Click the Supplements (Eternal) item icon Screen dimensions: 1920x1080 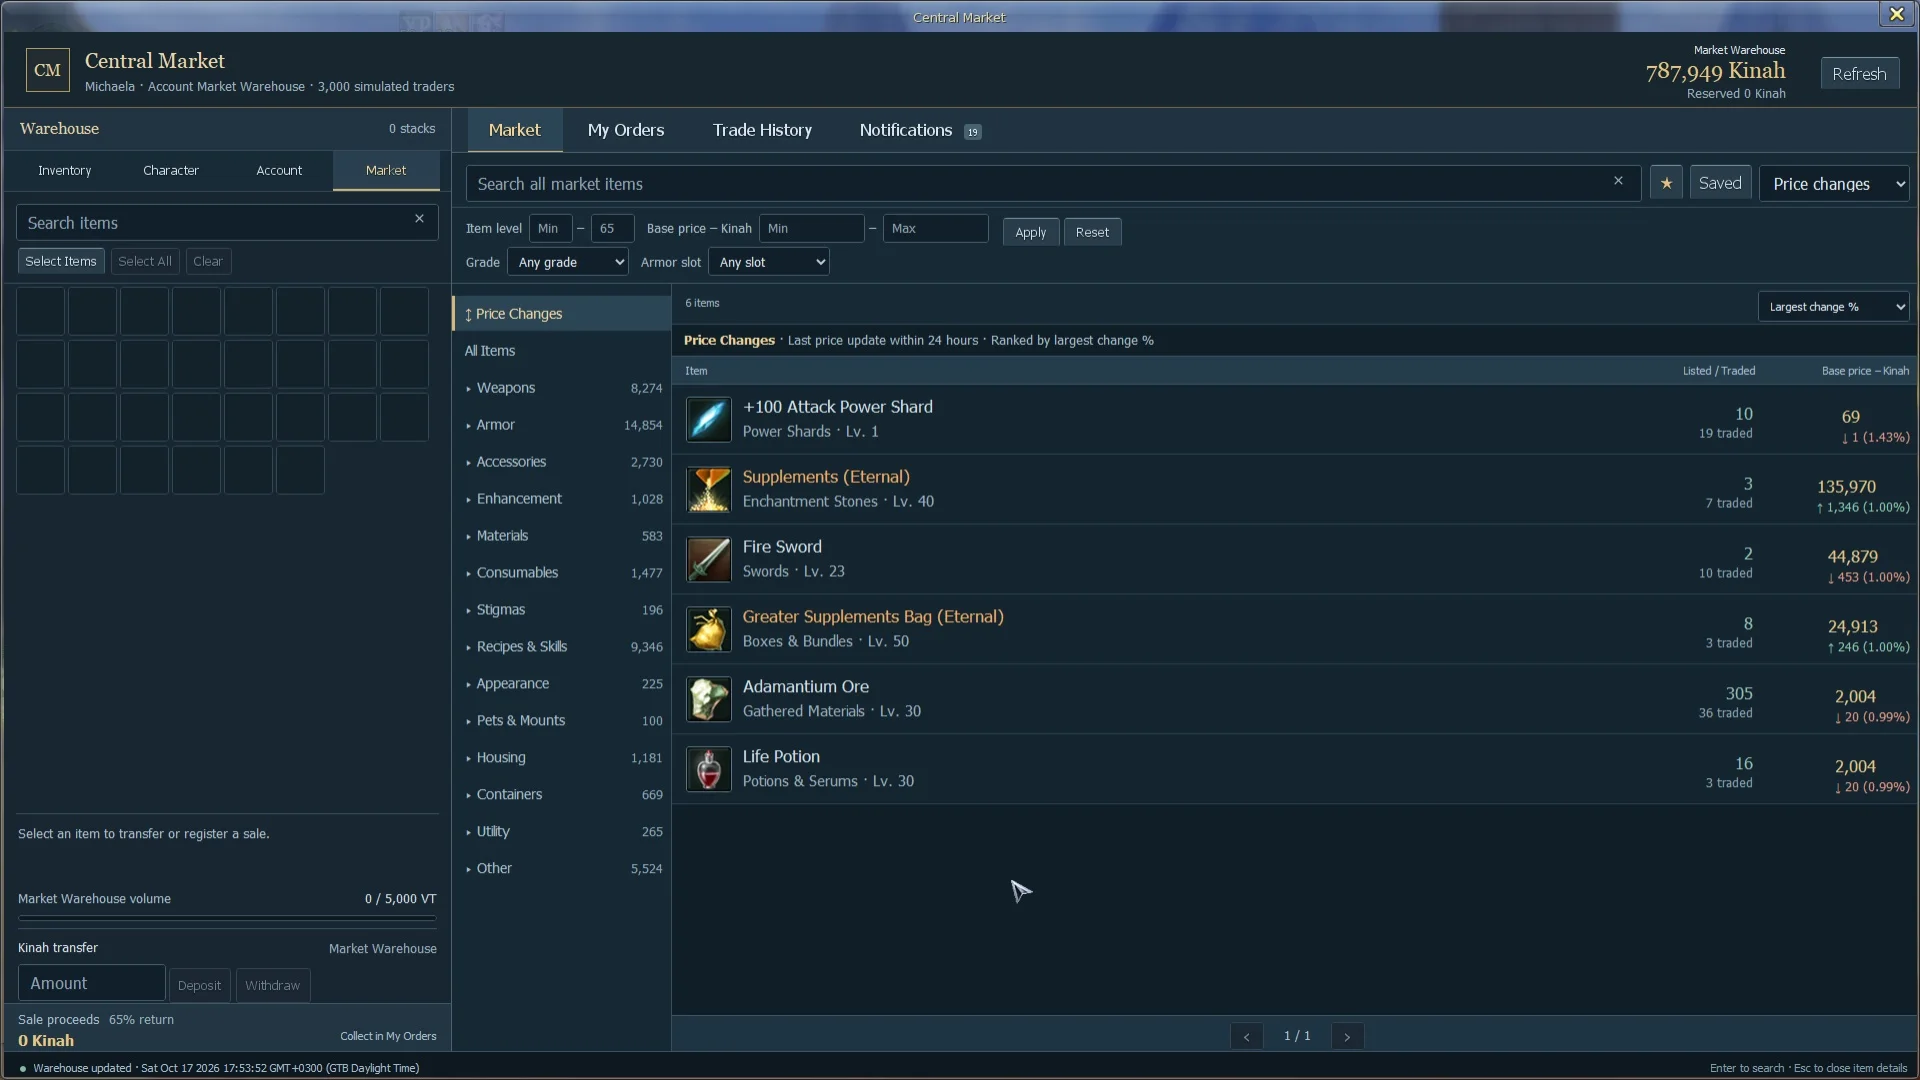708,489
